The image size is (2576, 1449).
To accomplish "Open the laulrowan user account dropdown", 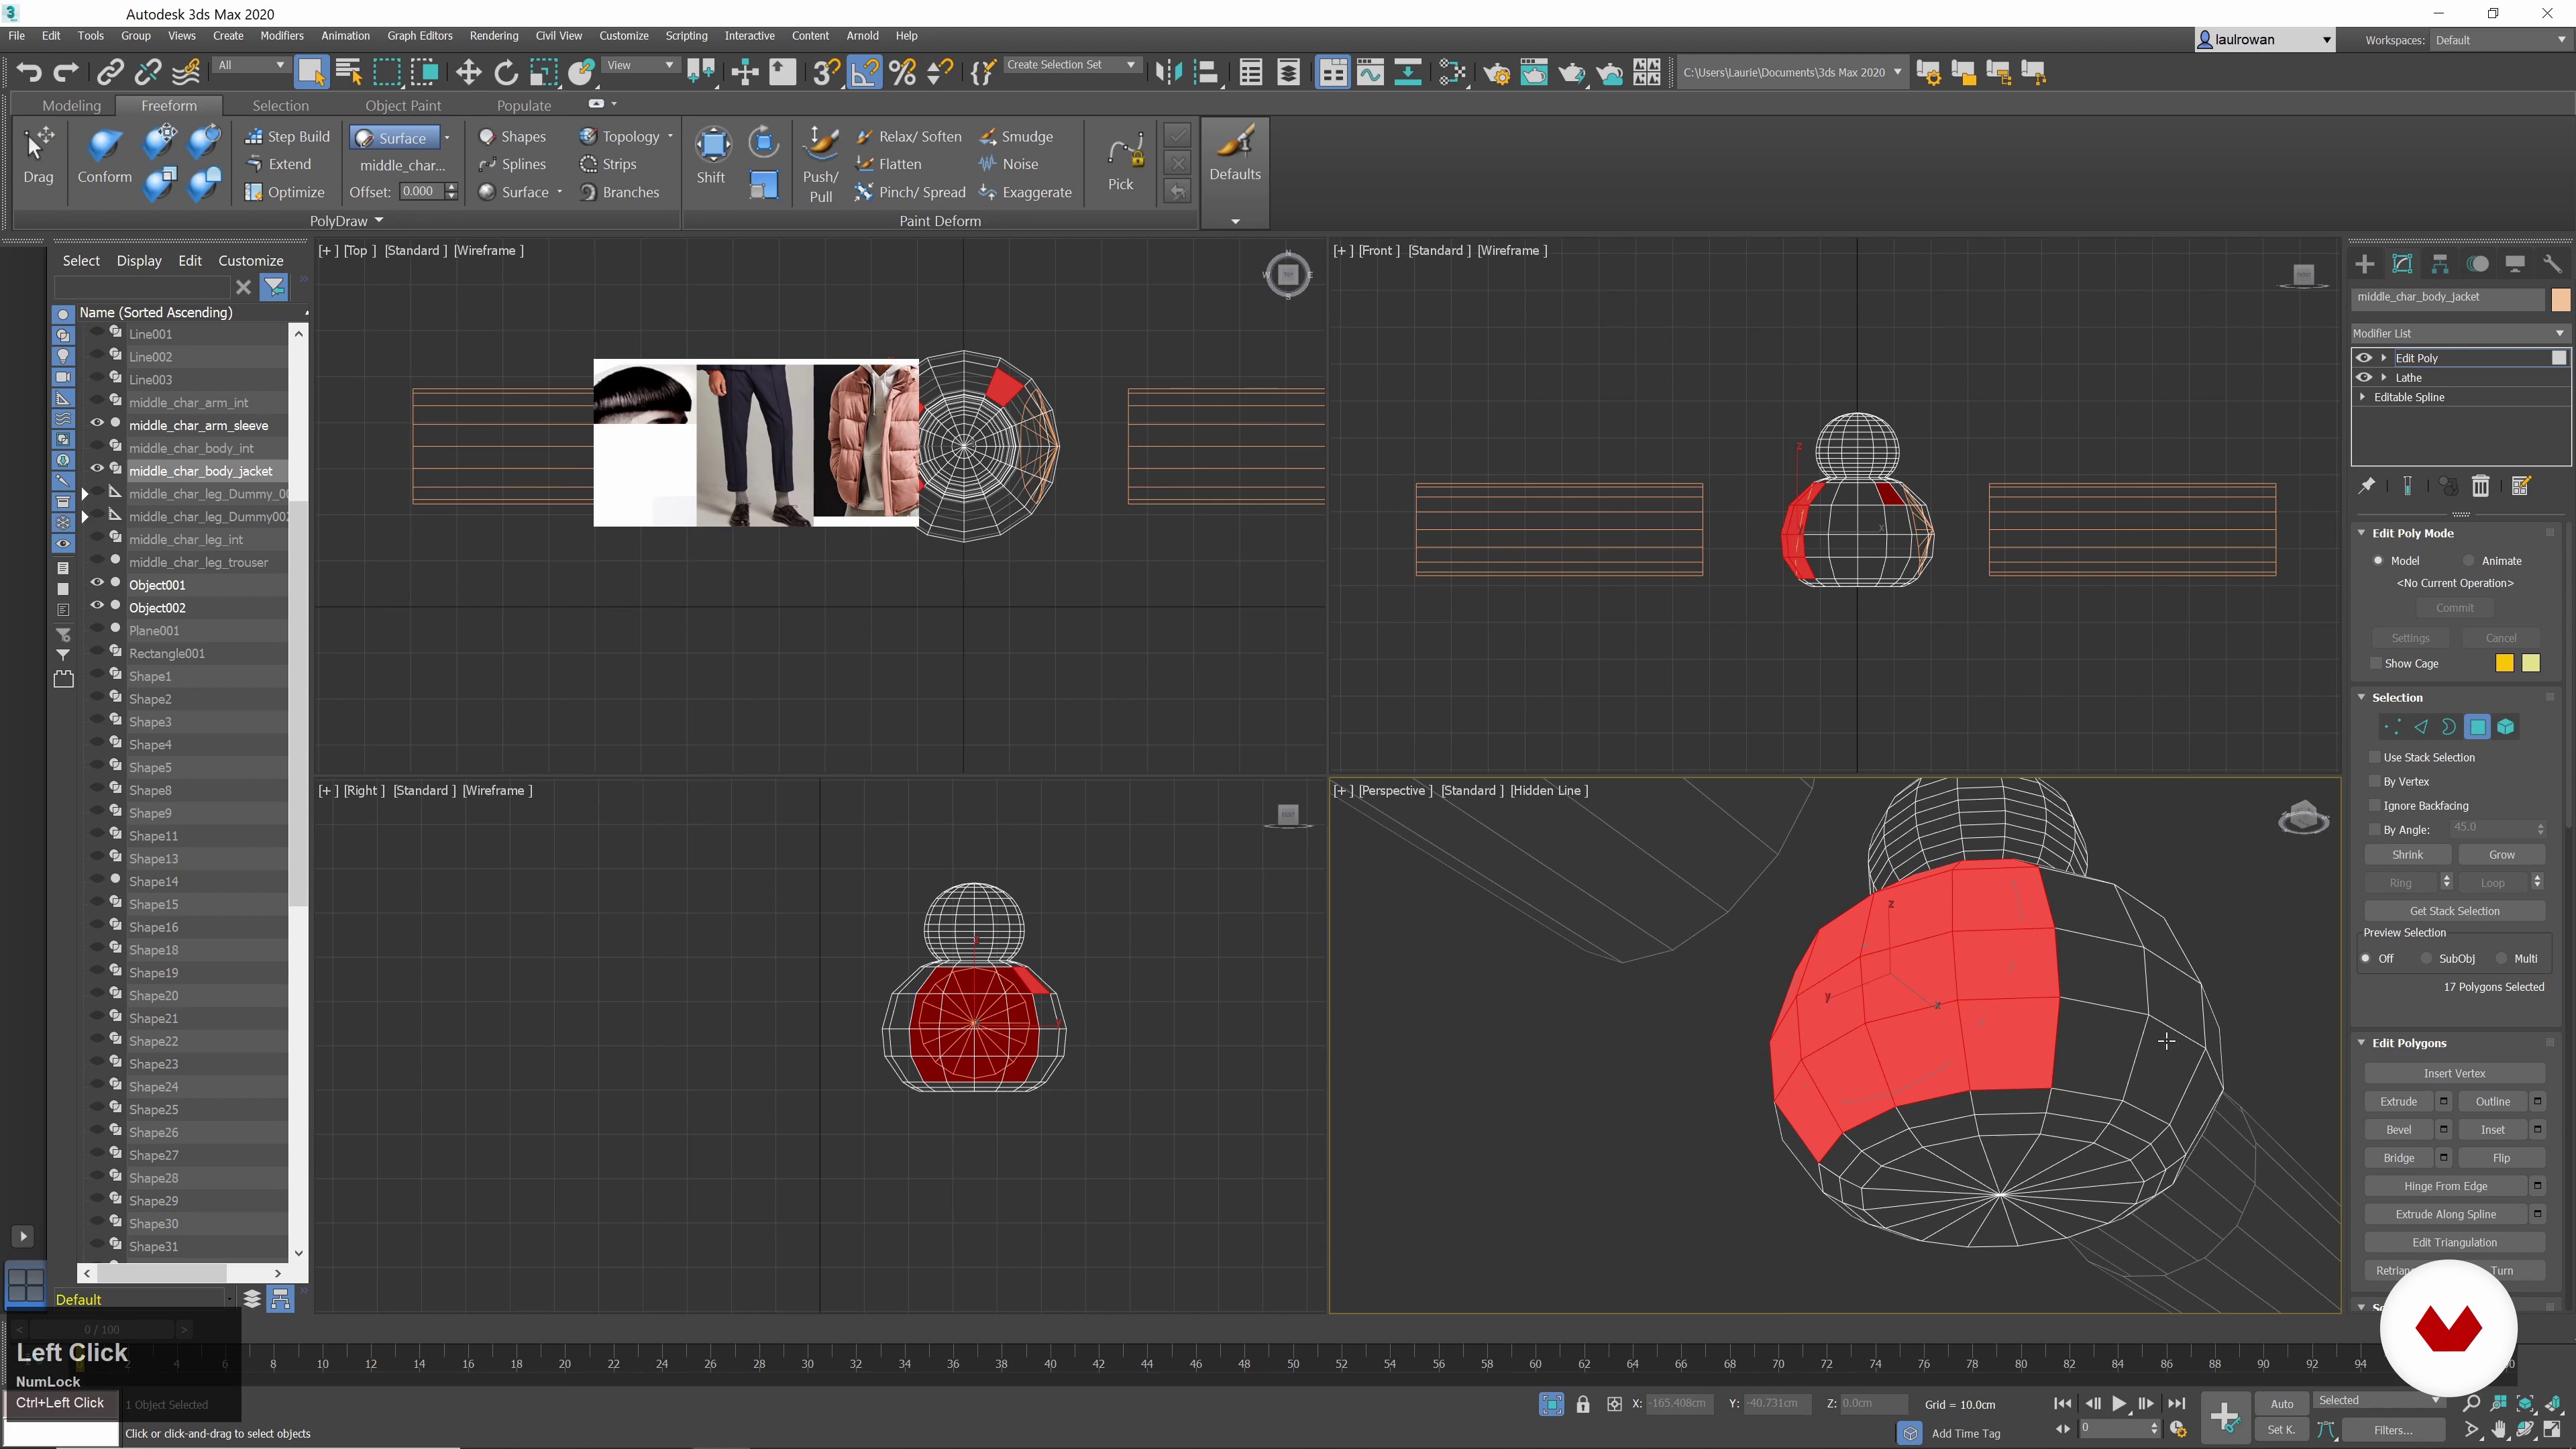I will [2265, 40].
